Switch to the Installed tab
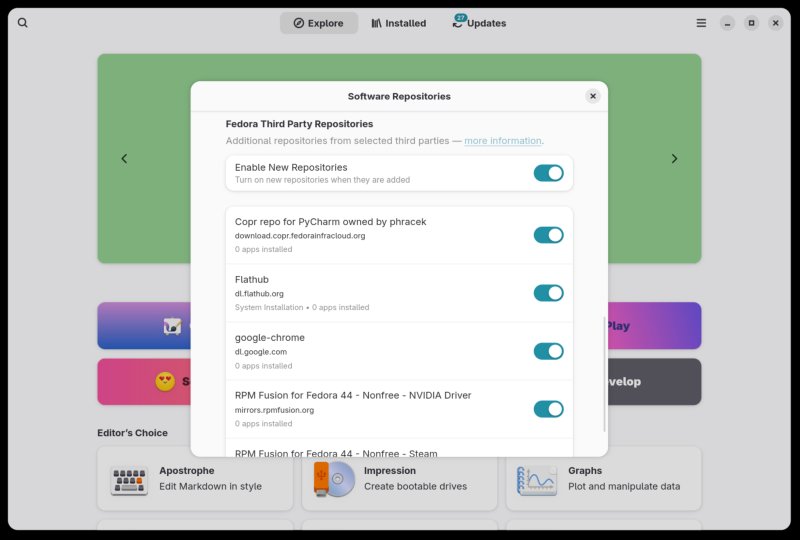This screenshot has height=540, width=800. point(398,23)
